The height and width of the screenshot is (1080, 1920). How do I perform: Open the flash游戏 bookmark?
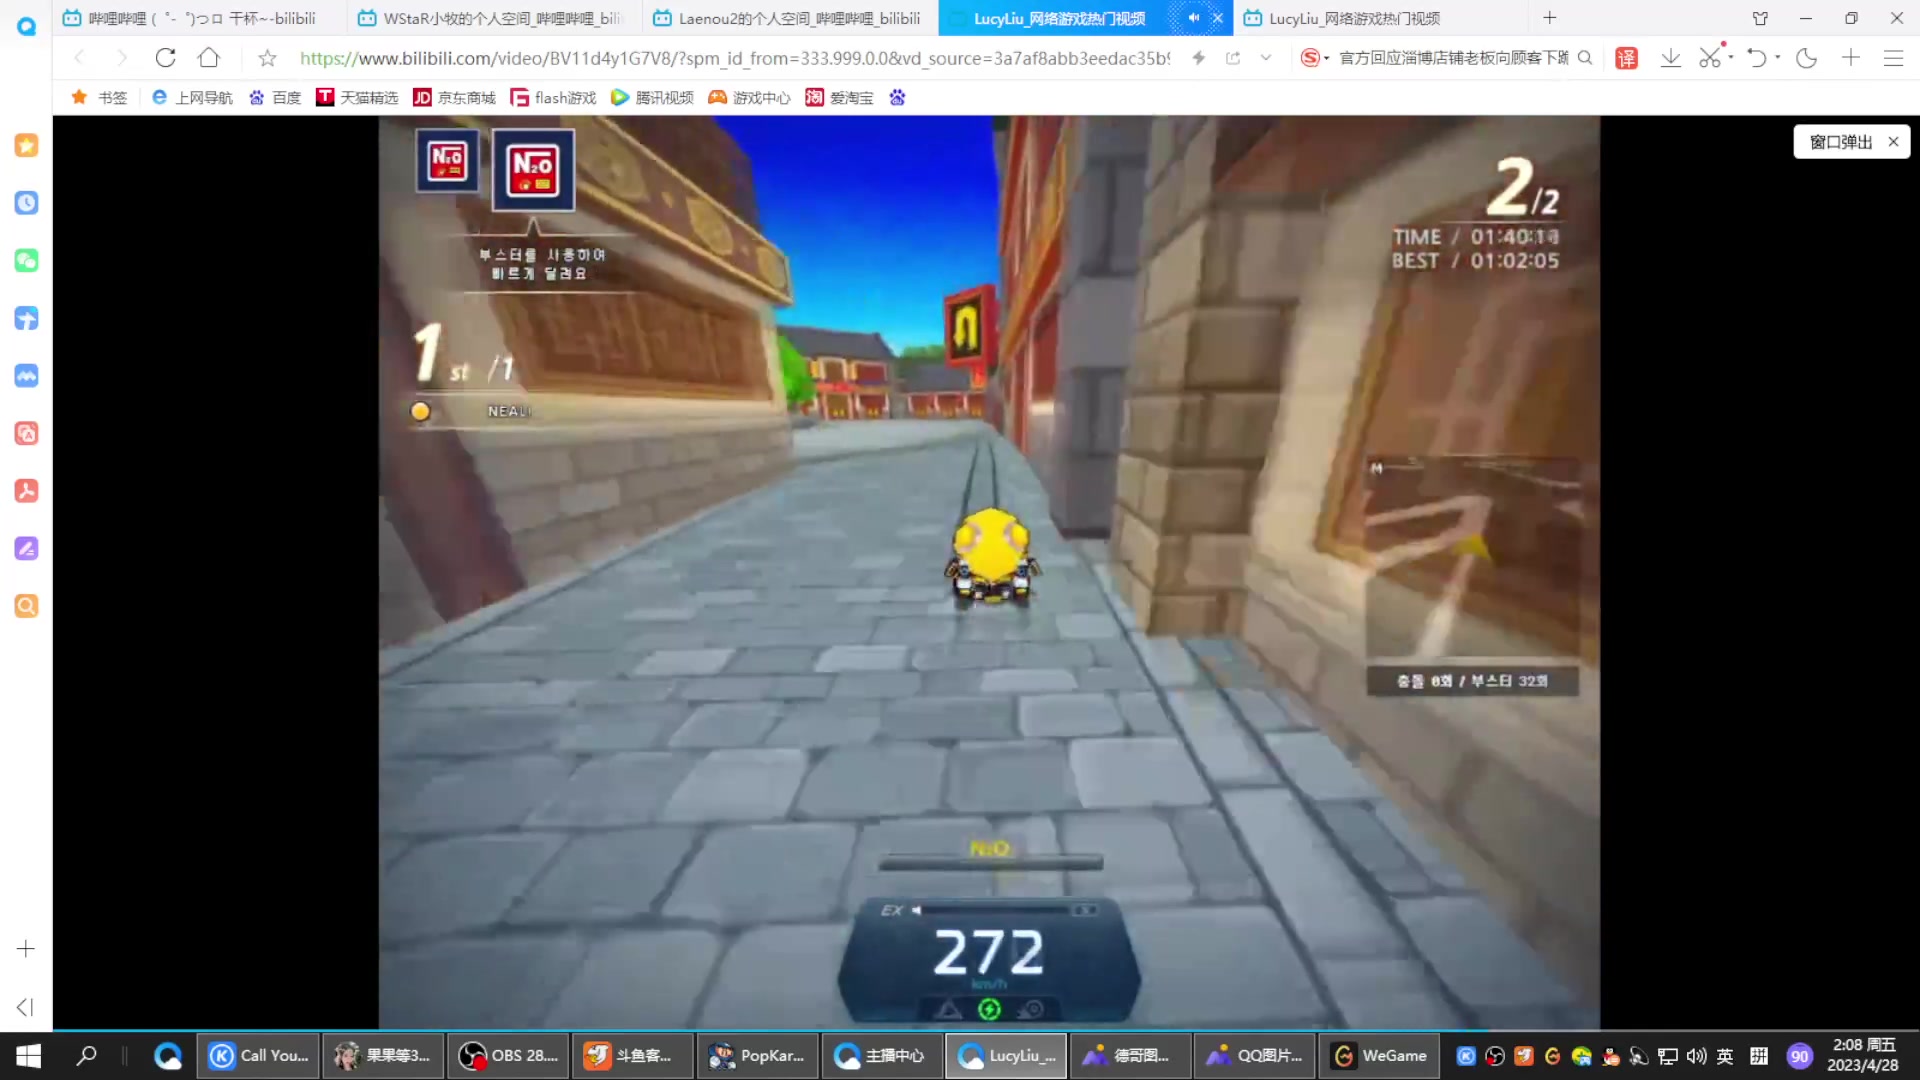[x=553, y=97]
